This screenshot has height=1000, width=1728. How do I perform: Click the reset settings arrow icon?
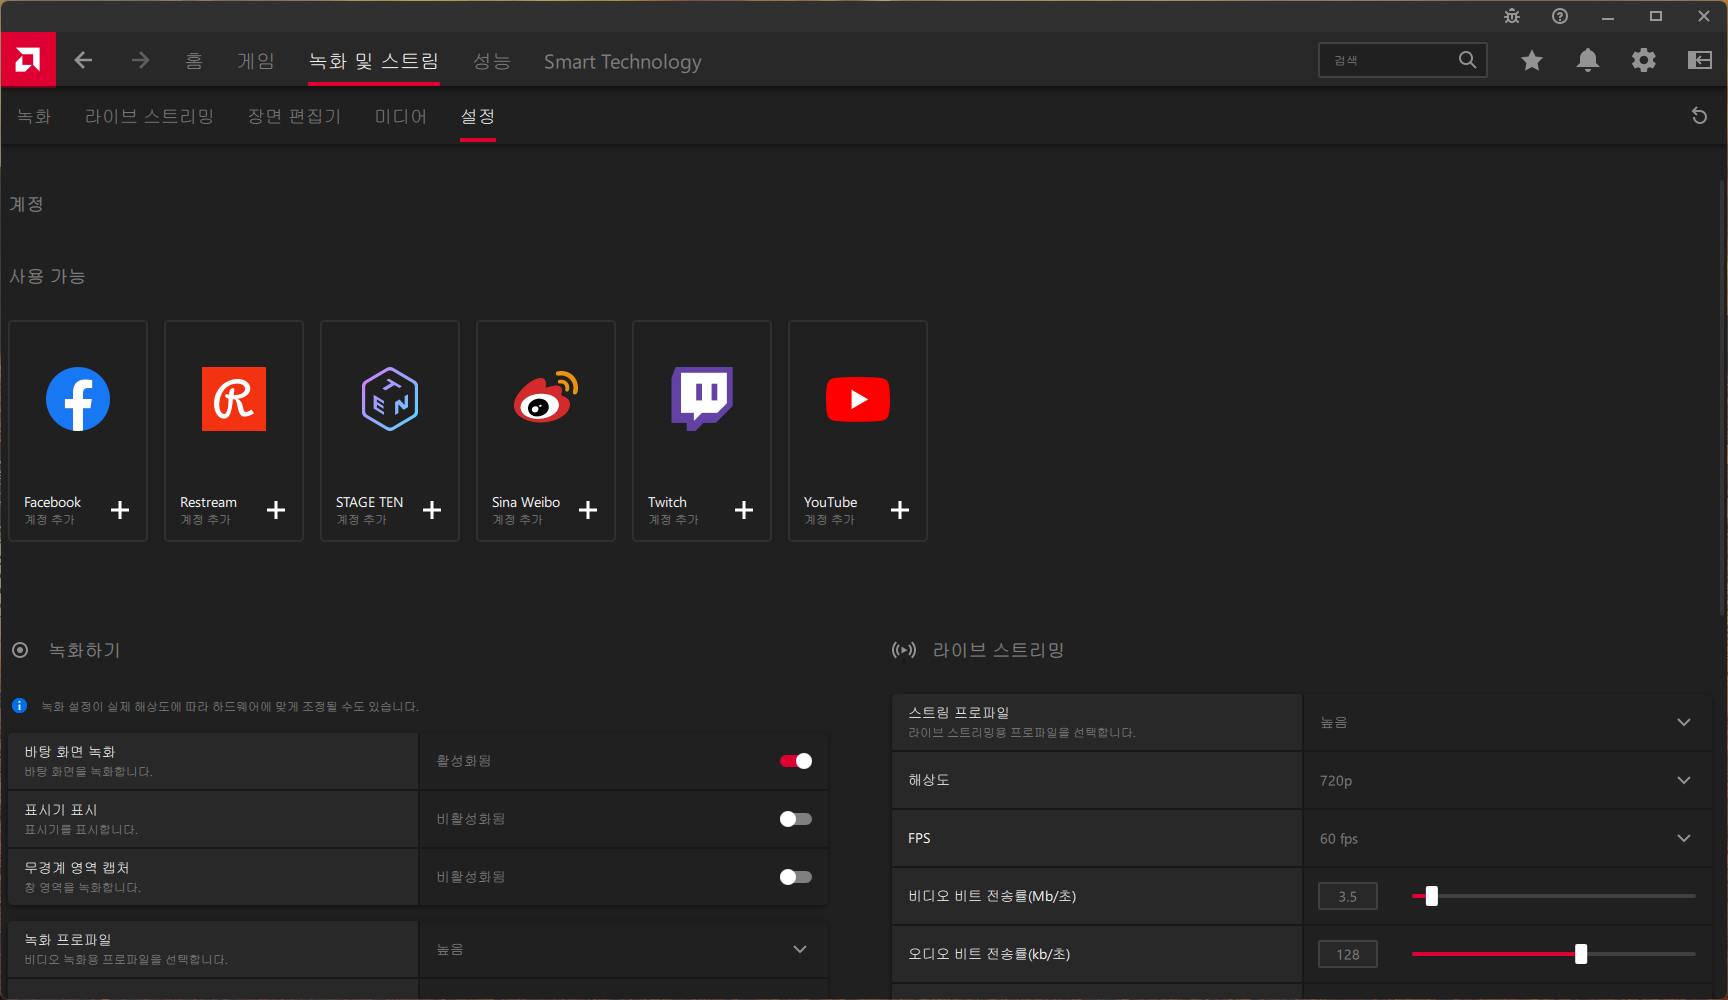pyautogui.click(x=1699, y=116)
